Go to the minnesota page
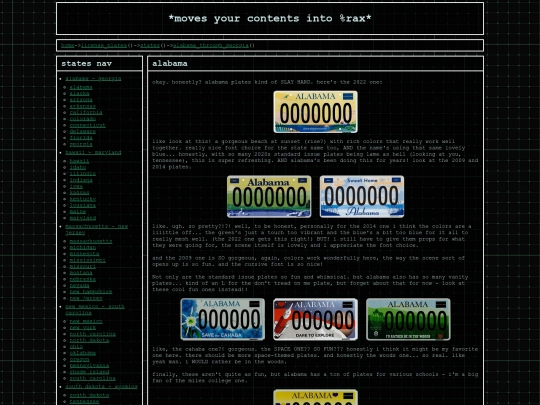Image resolution: width=540 pixels, height=405 pixels. pyautogui.click(x=84, y=254)
